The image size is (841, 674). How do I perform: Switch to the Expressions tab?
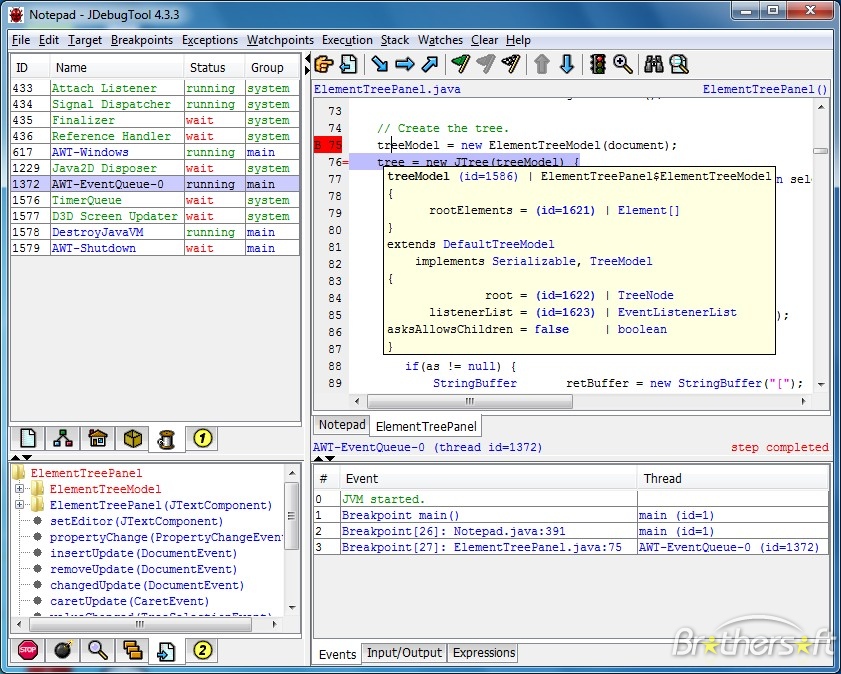click(x=484, y=653)
